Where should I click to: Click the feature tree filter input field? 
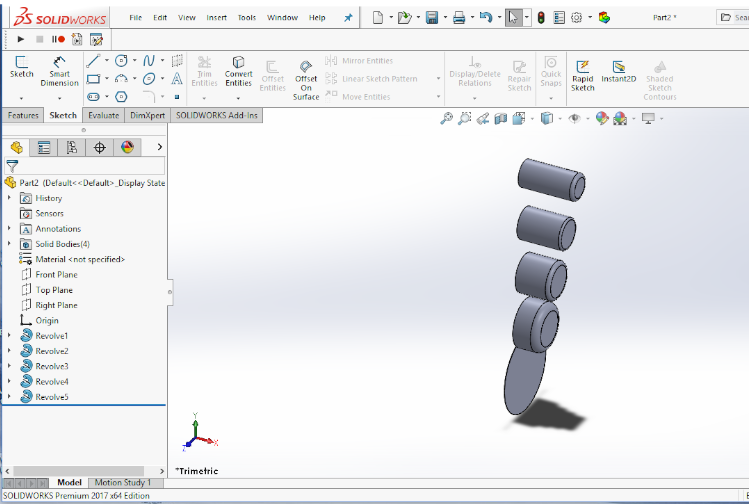click(92, 166)
